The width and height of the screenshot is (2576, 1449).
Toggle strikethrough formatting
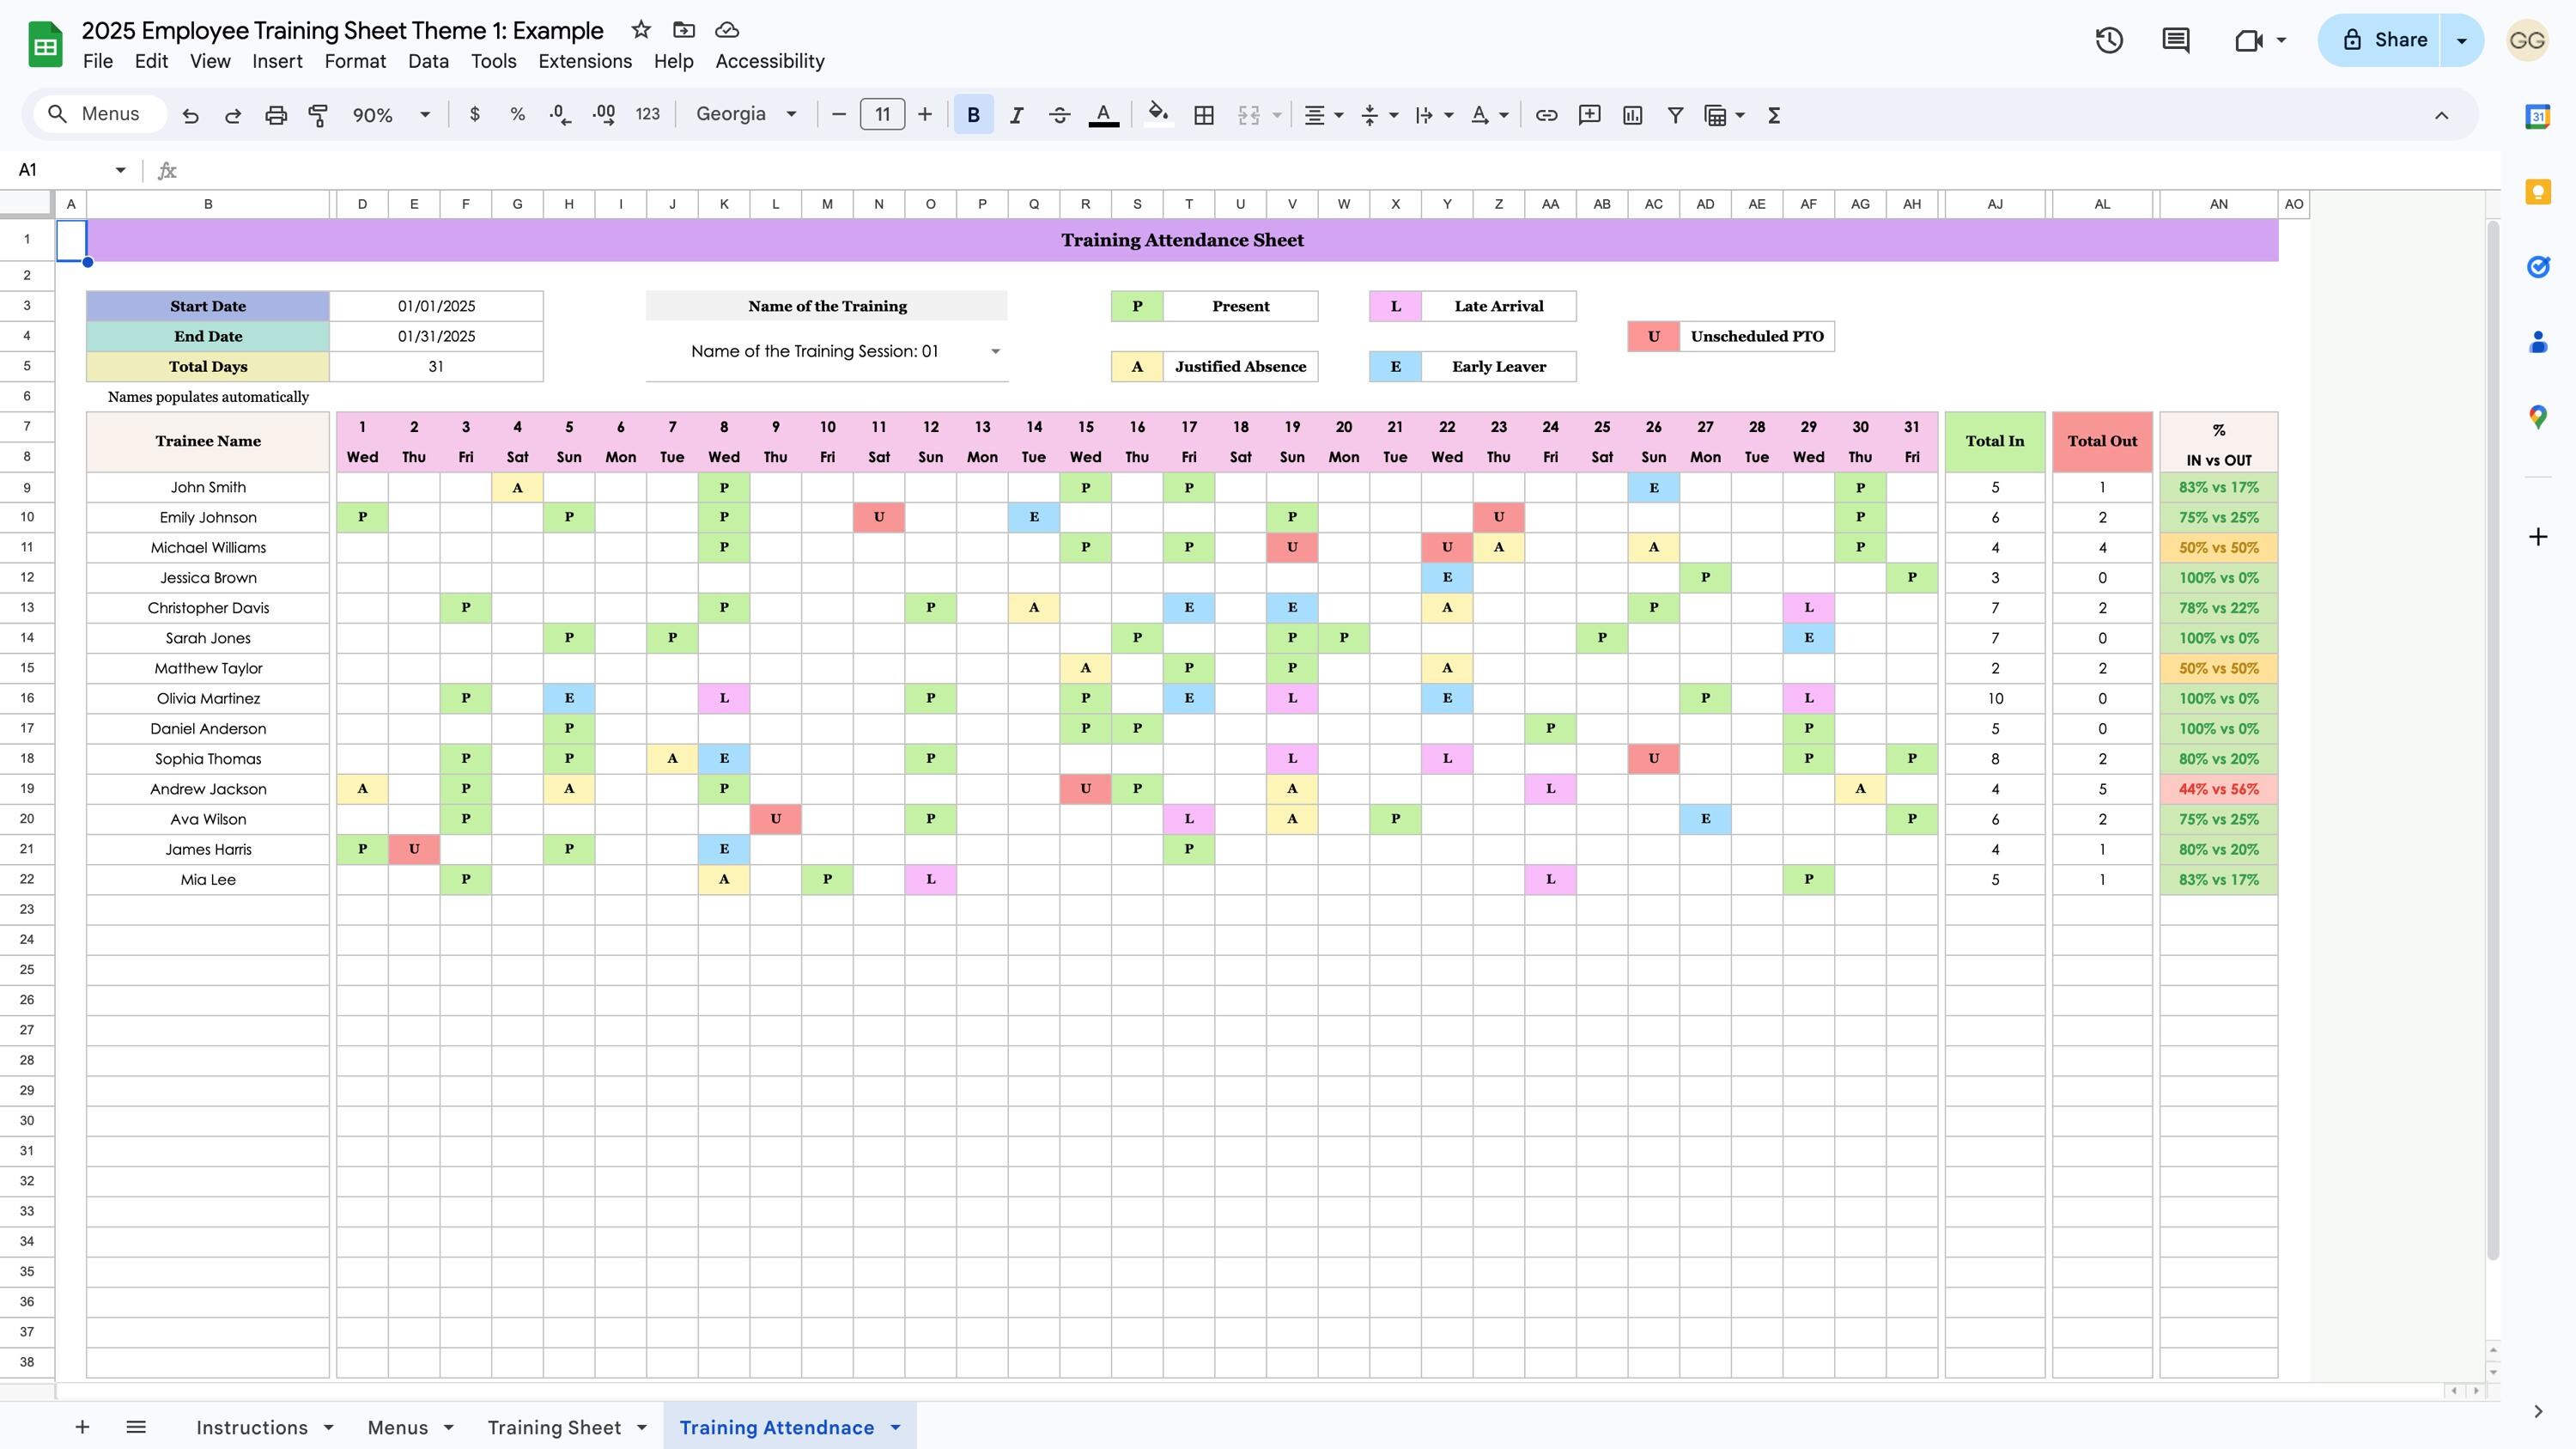click(1059, 114)
